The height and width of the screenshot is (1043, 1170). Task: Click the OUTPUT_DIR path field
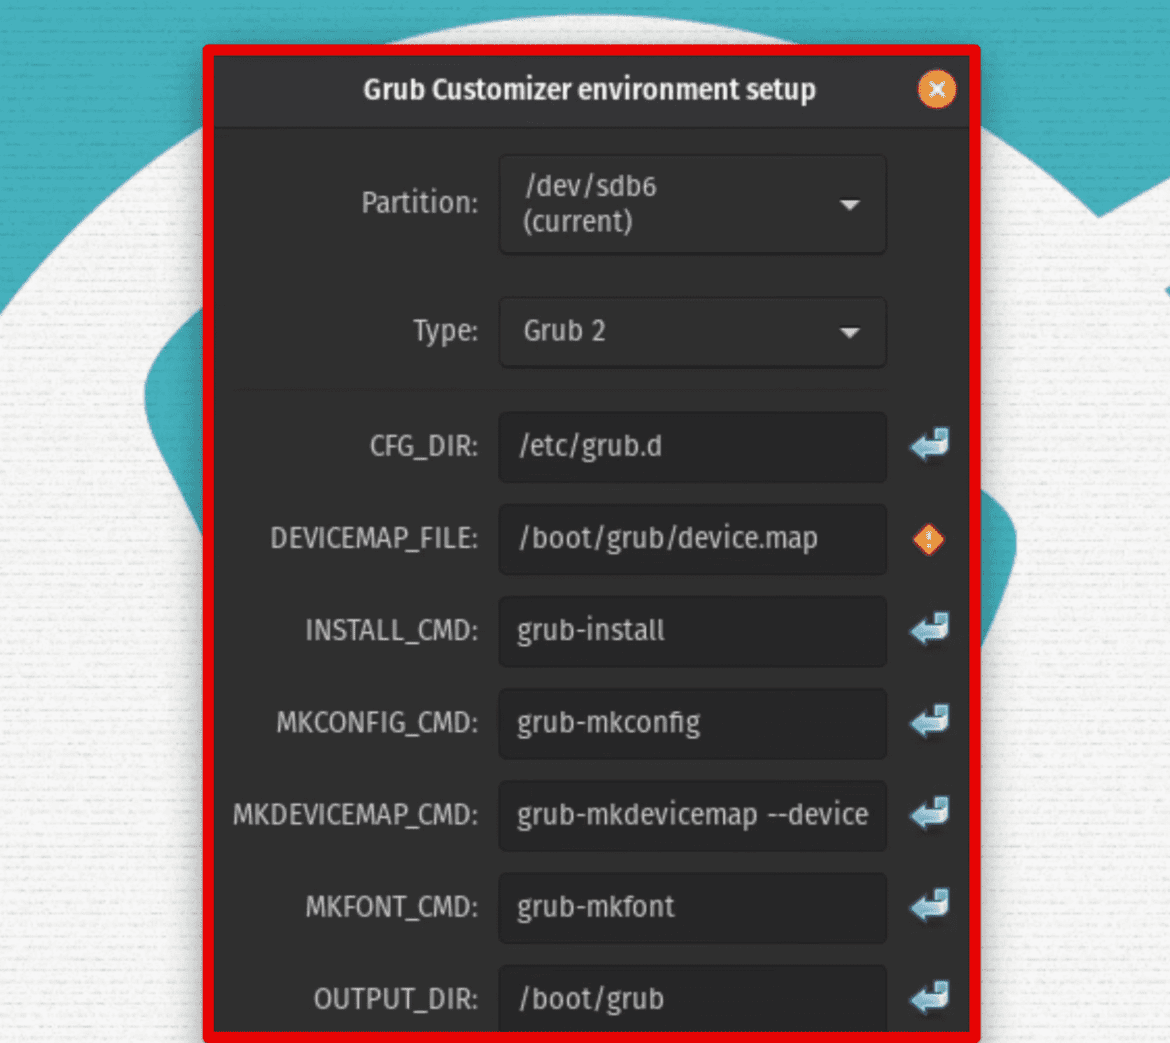pos(692,998)
